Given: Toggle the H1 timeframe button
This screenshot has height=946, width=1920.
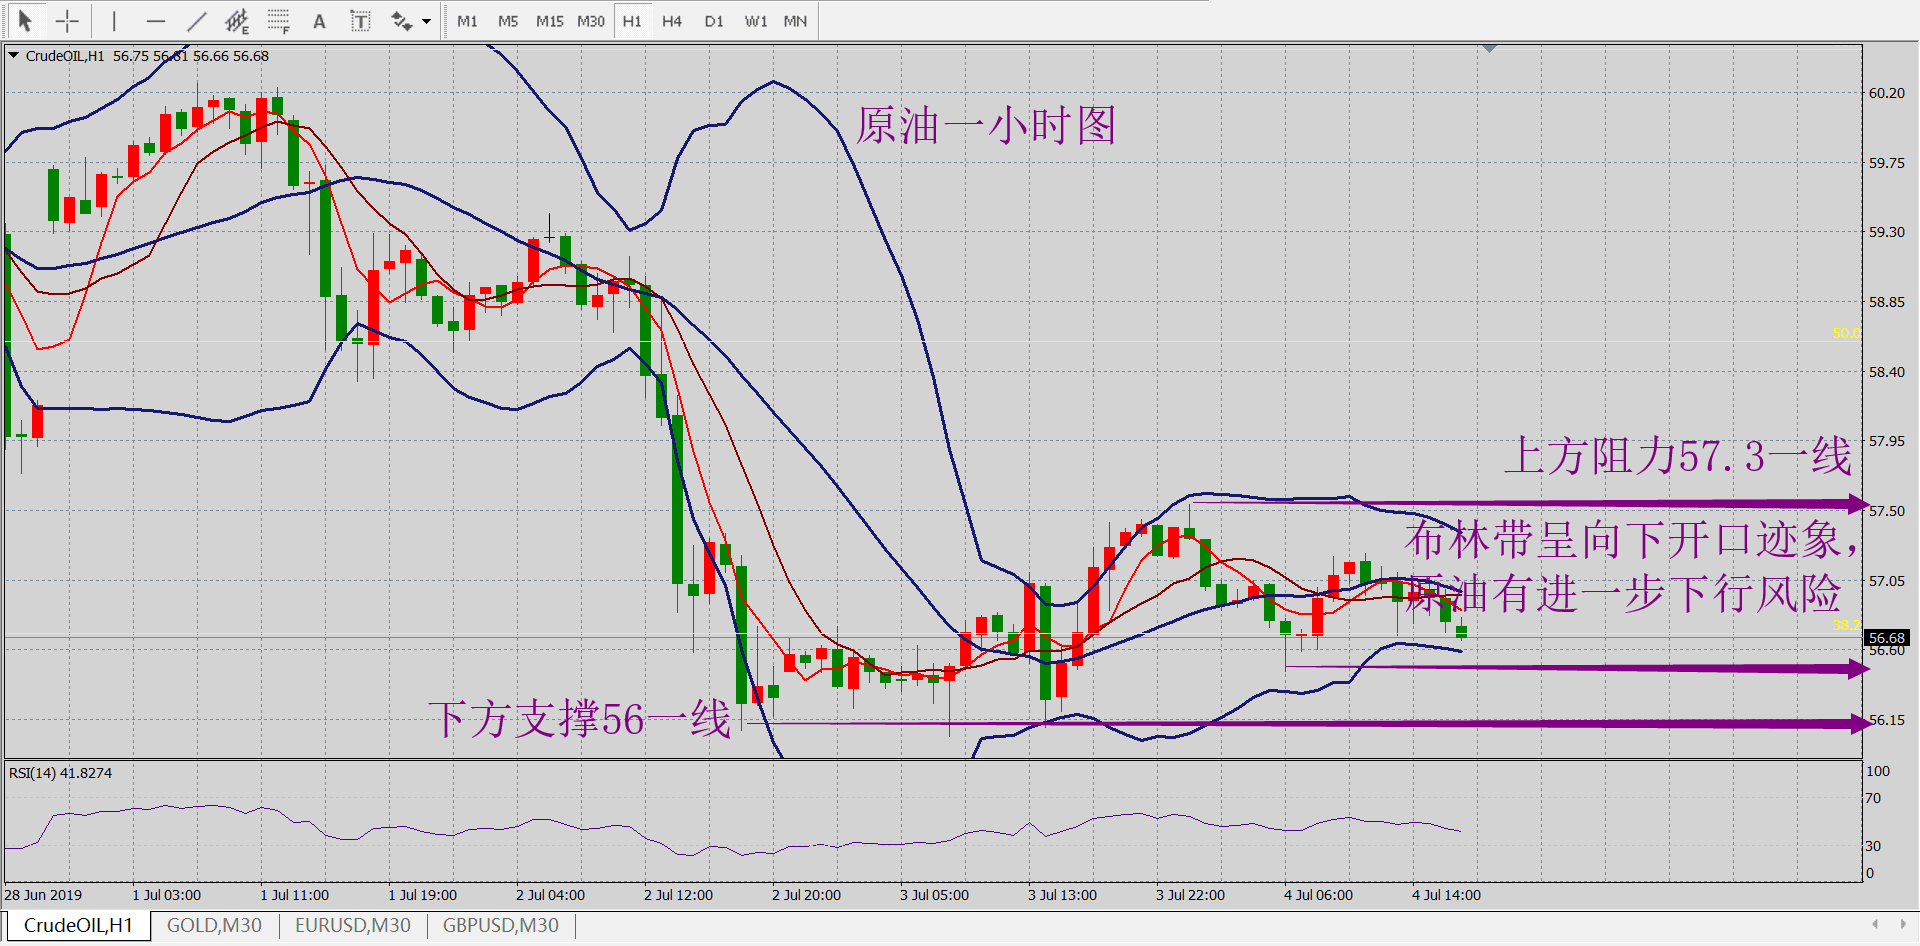Looking at the screenshot, I should pos(632,21).
